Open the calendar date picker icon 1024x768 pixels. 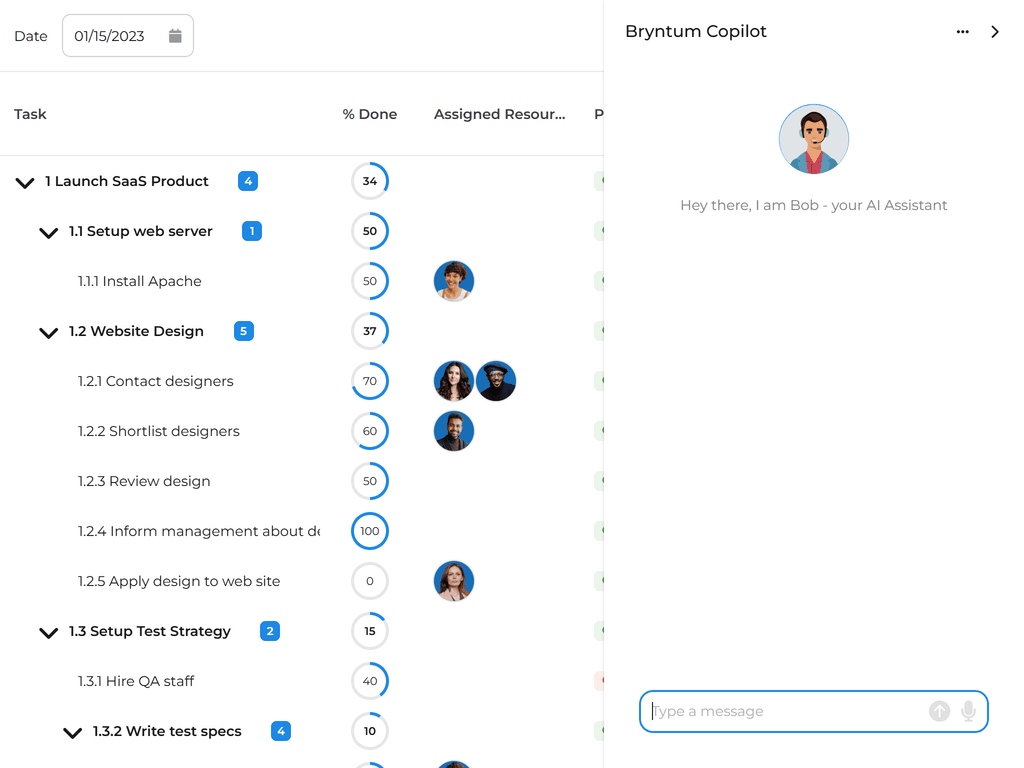click(x=176, y=35)
